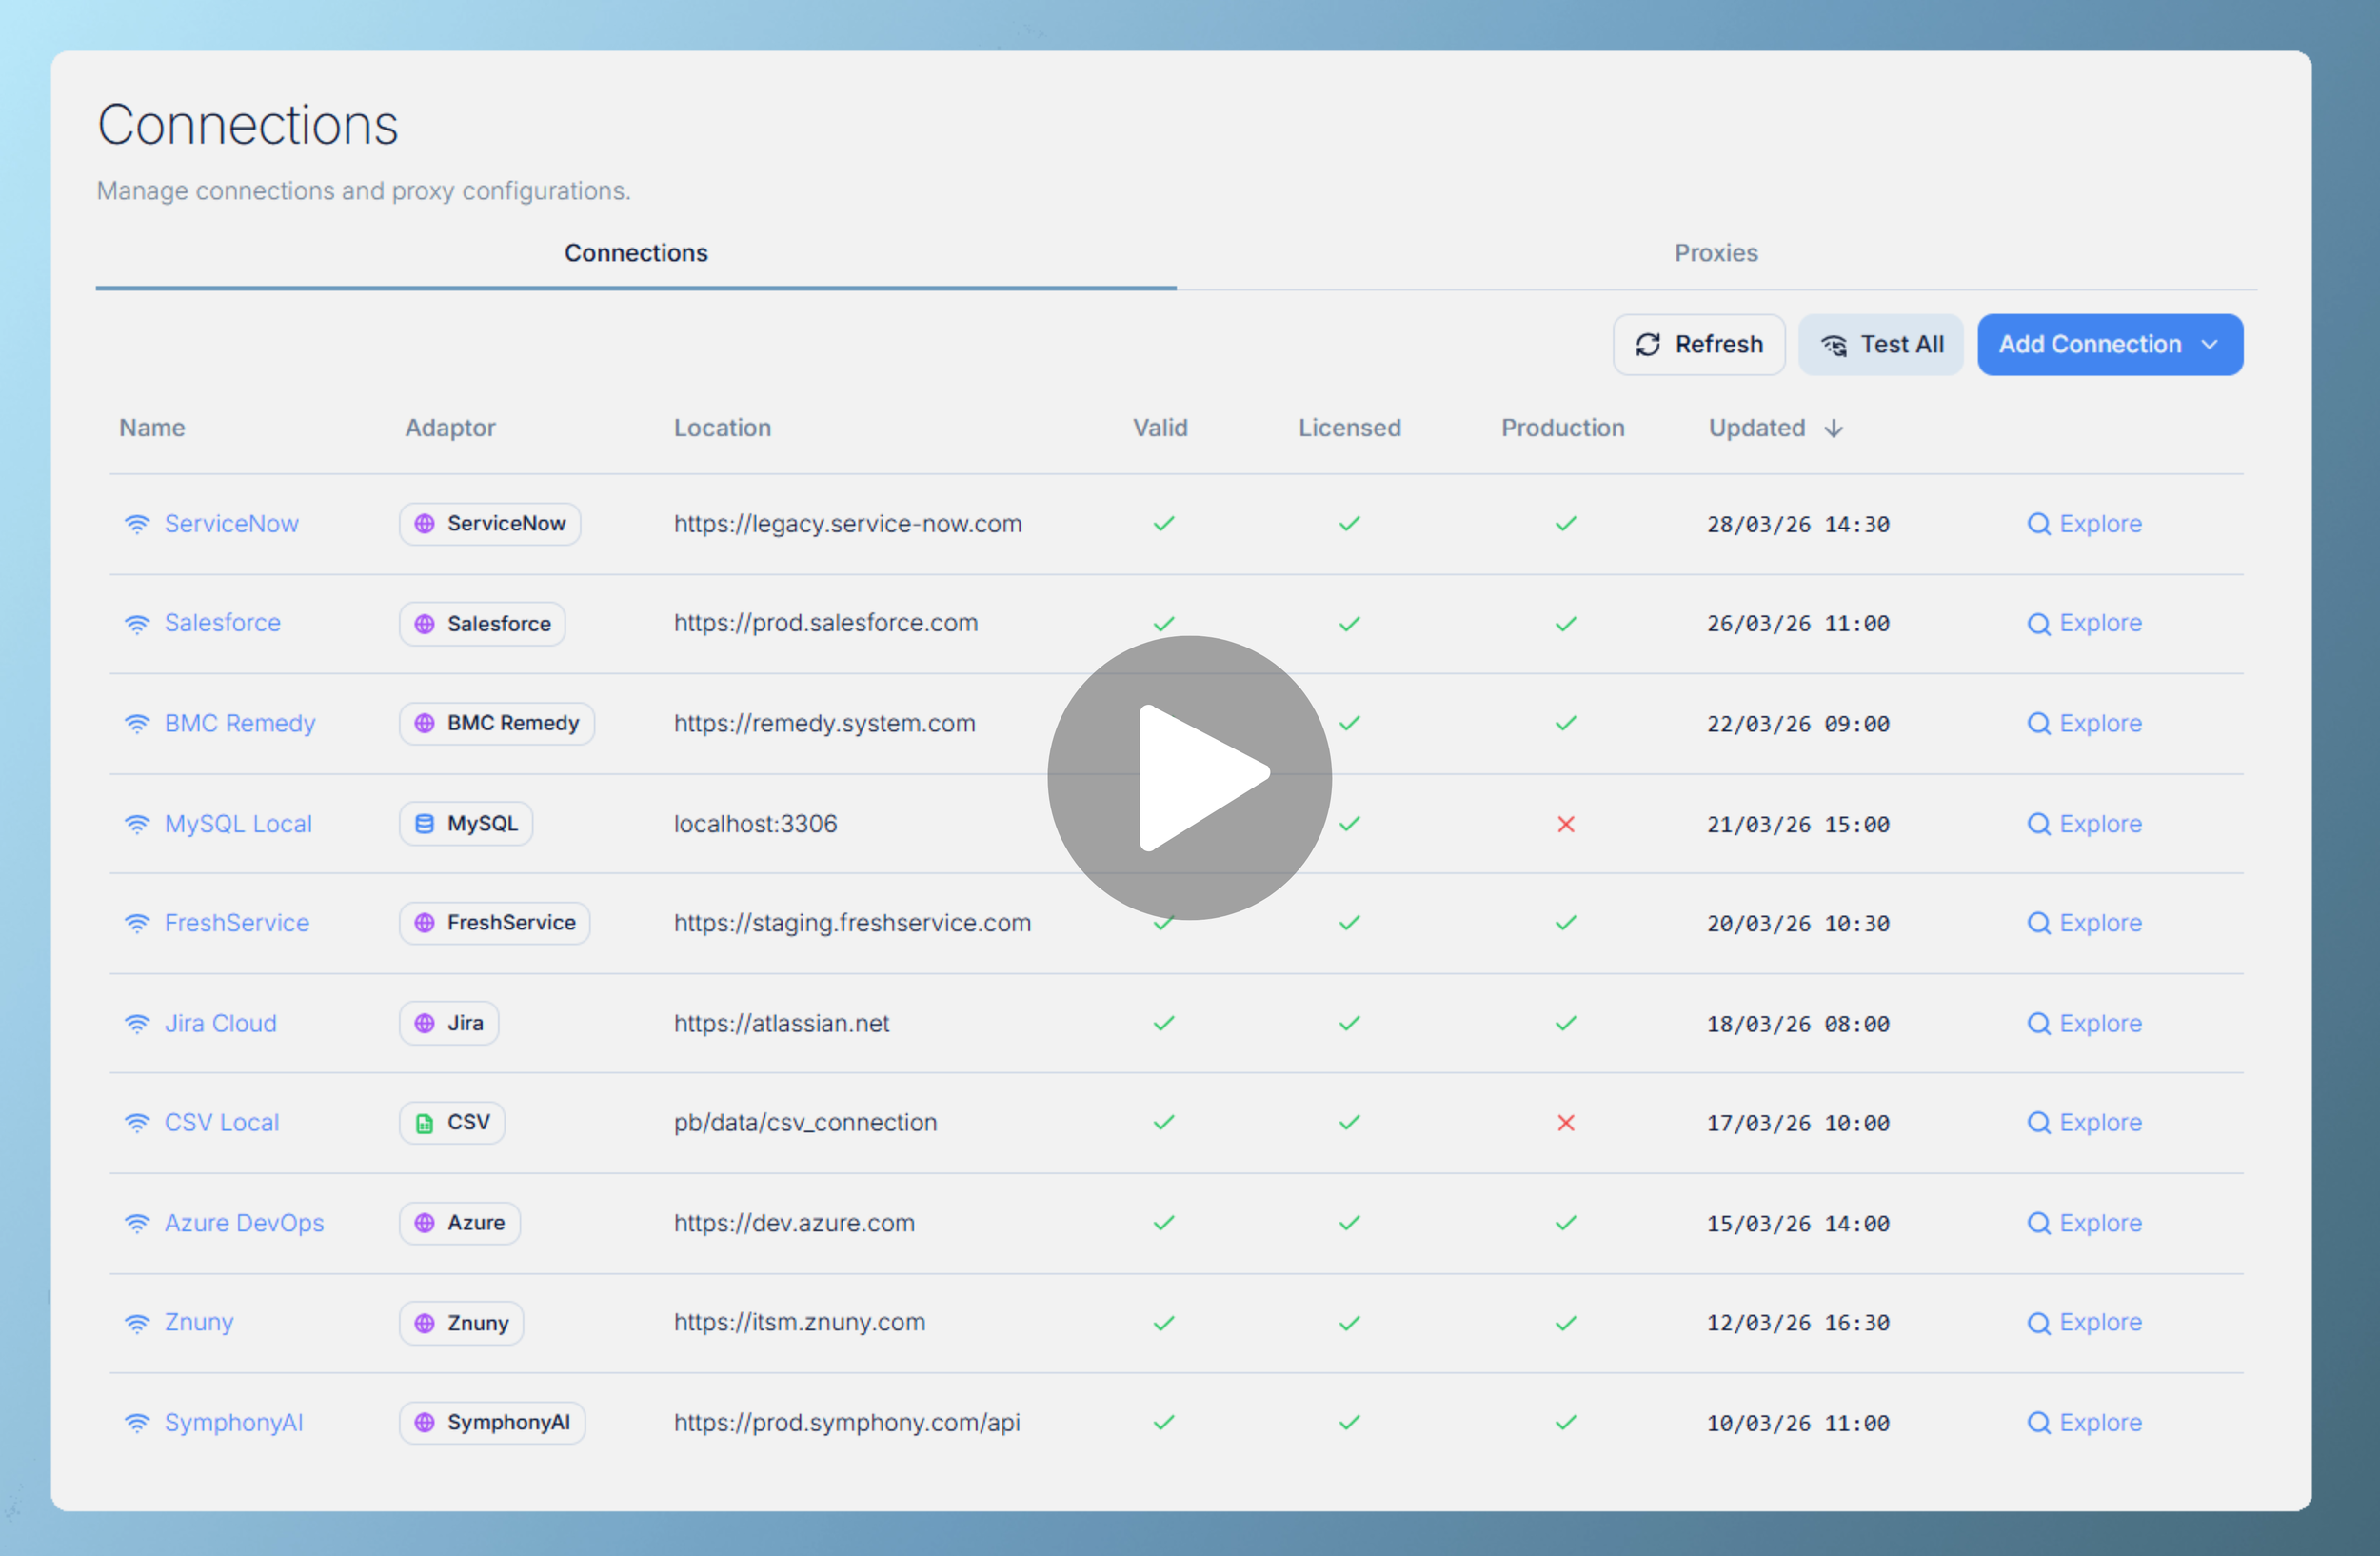The height and width of the screenshot is (1556, 2380).
Task: Sort by the Name column header
Action: (152, 428)
